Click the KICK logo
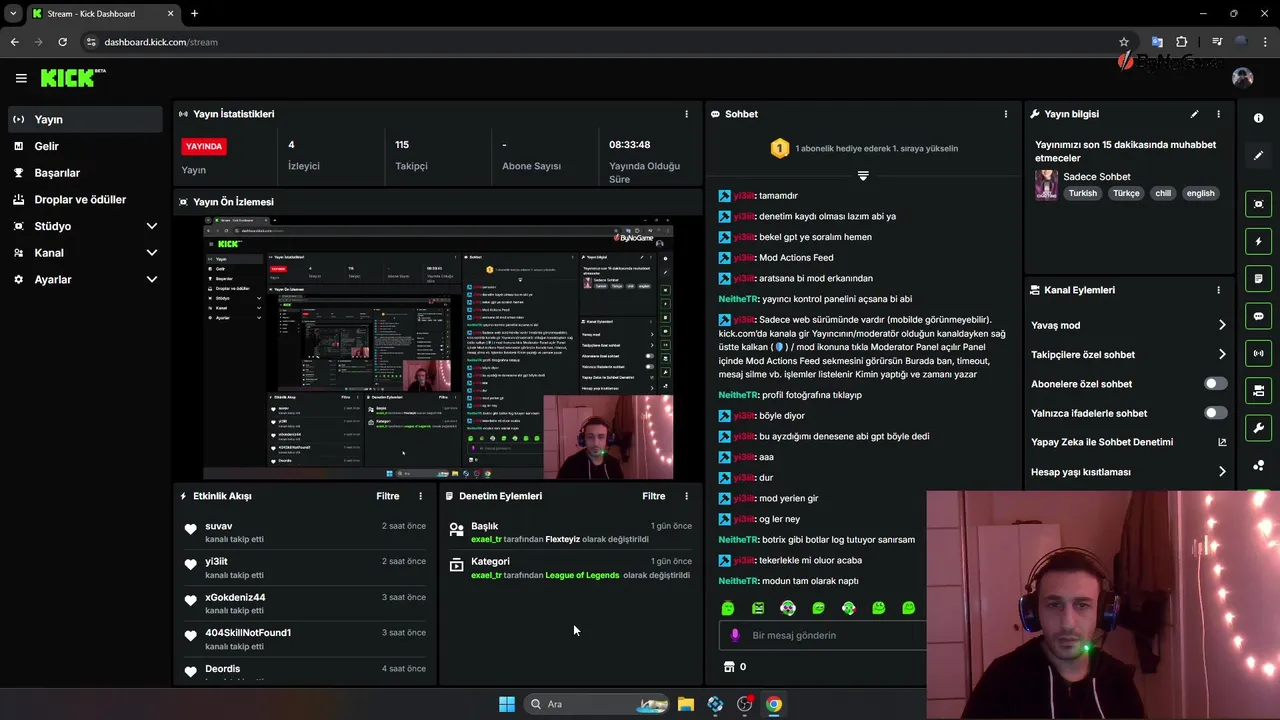1280x720 pixels. point(72,78)
